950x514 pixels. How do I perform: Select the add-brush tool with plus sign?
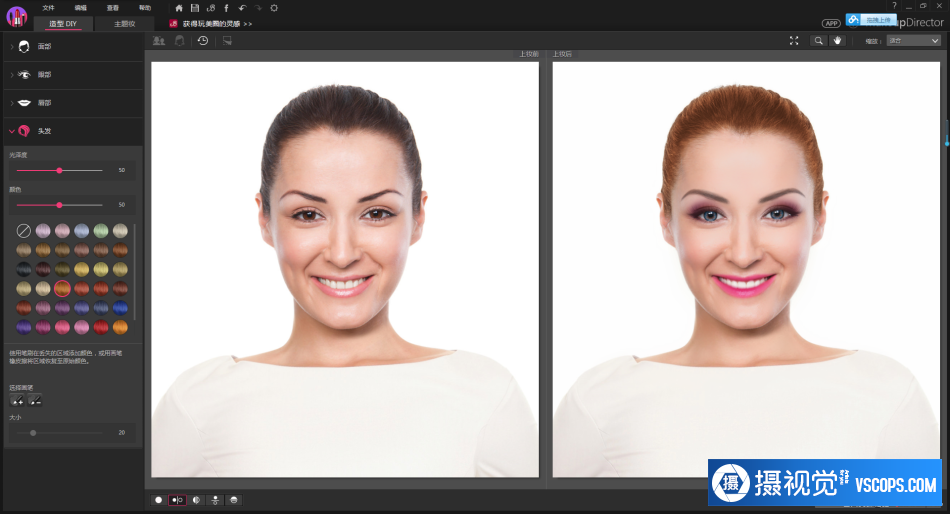click(17, 400)
